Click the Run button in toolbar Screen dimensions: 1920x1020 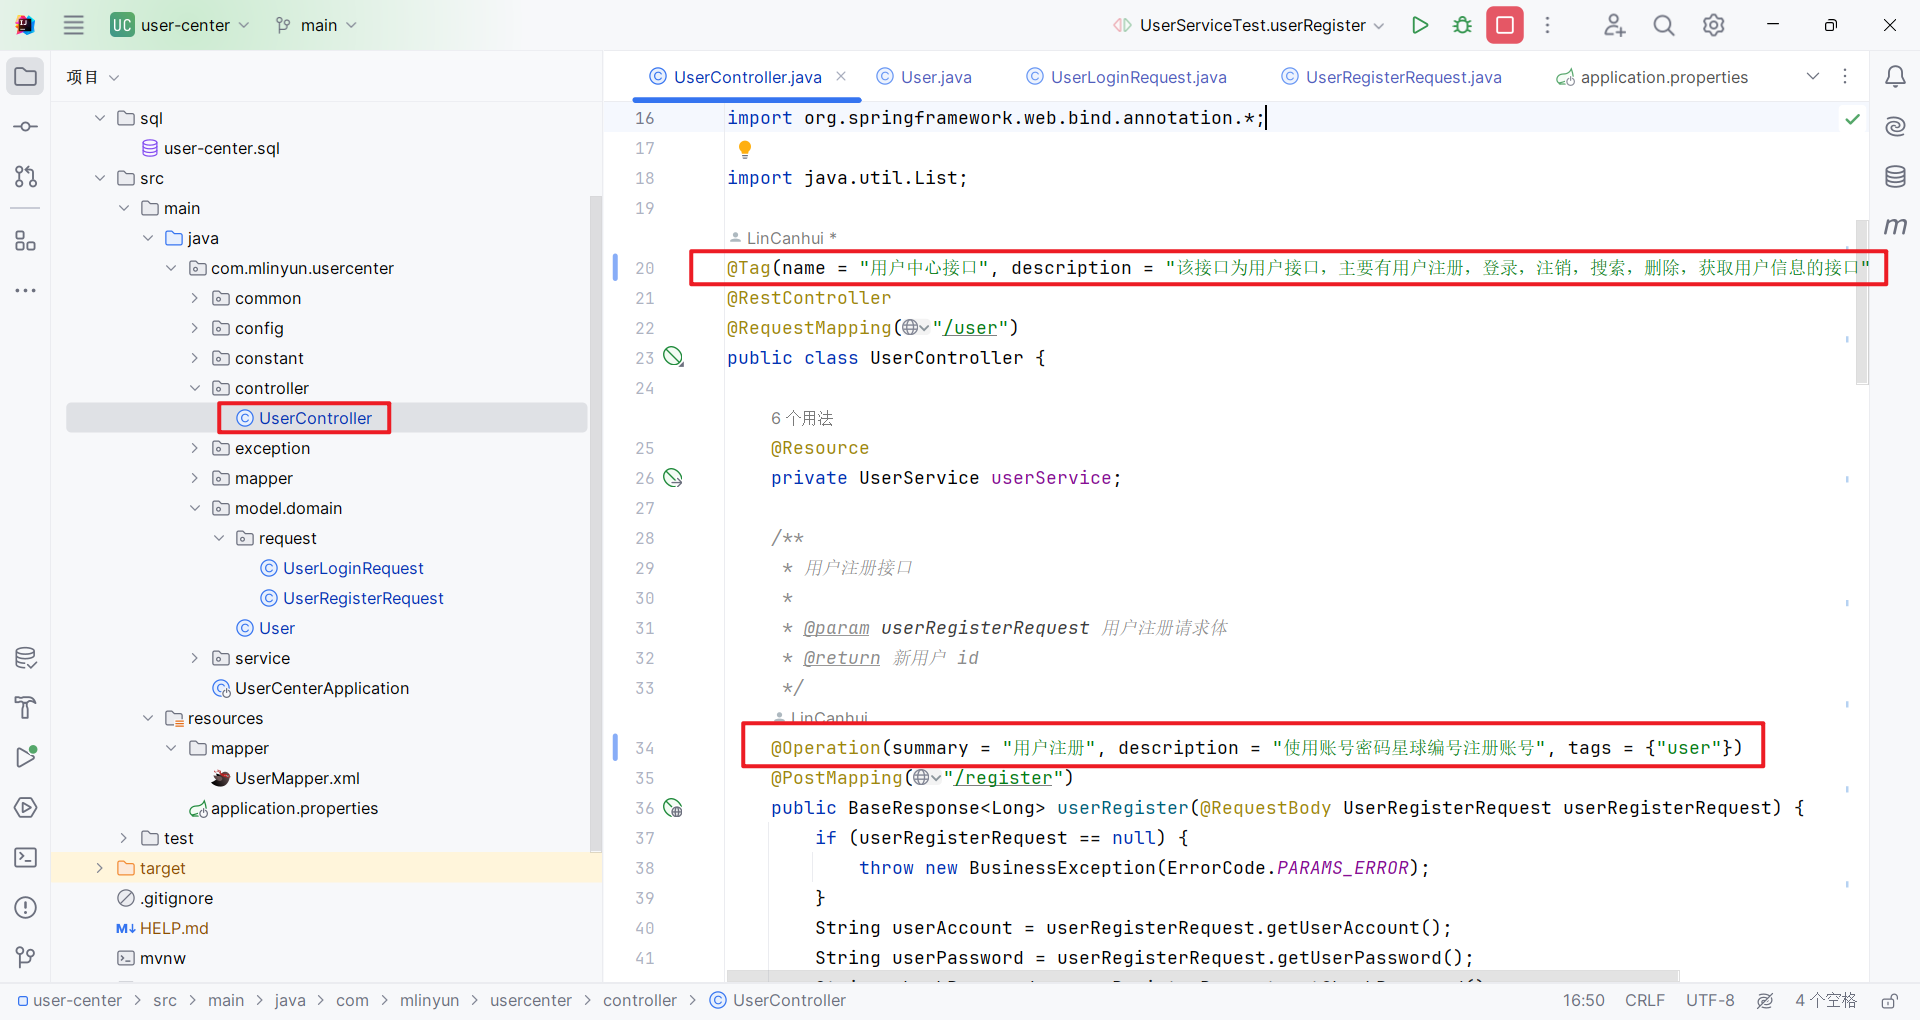(1419, 25)
